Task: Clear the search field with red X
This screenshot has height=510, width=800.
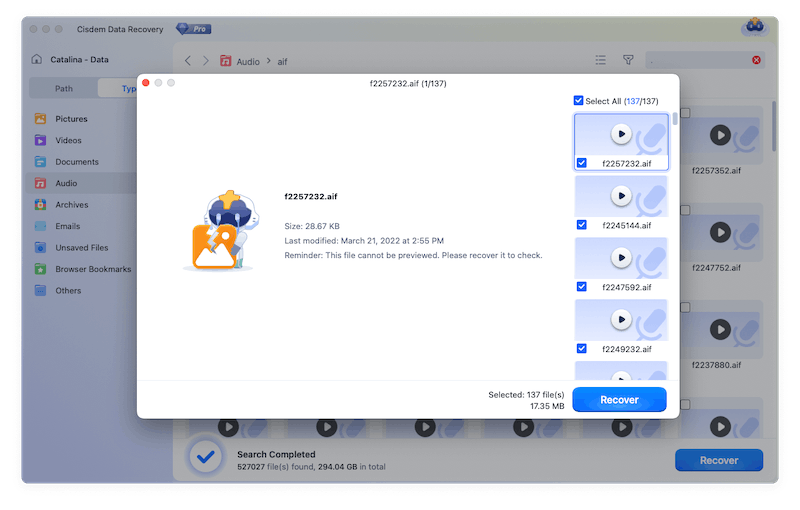Action: pyautogui.click(x=756, y=60)
